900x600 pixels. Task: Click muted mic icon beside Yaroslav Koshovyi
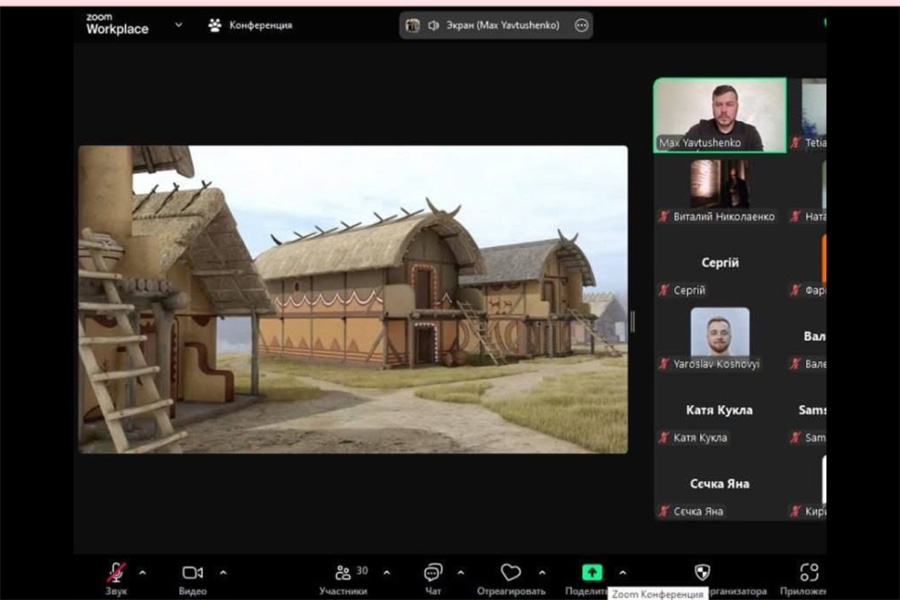click(x=664, y=363)
